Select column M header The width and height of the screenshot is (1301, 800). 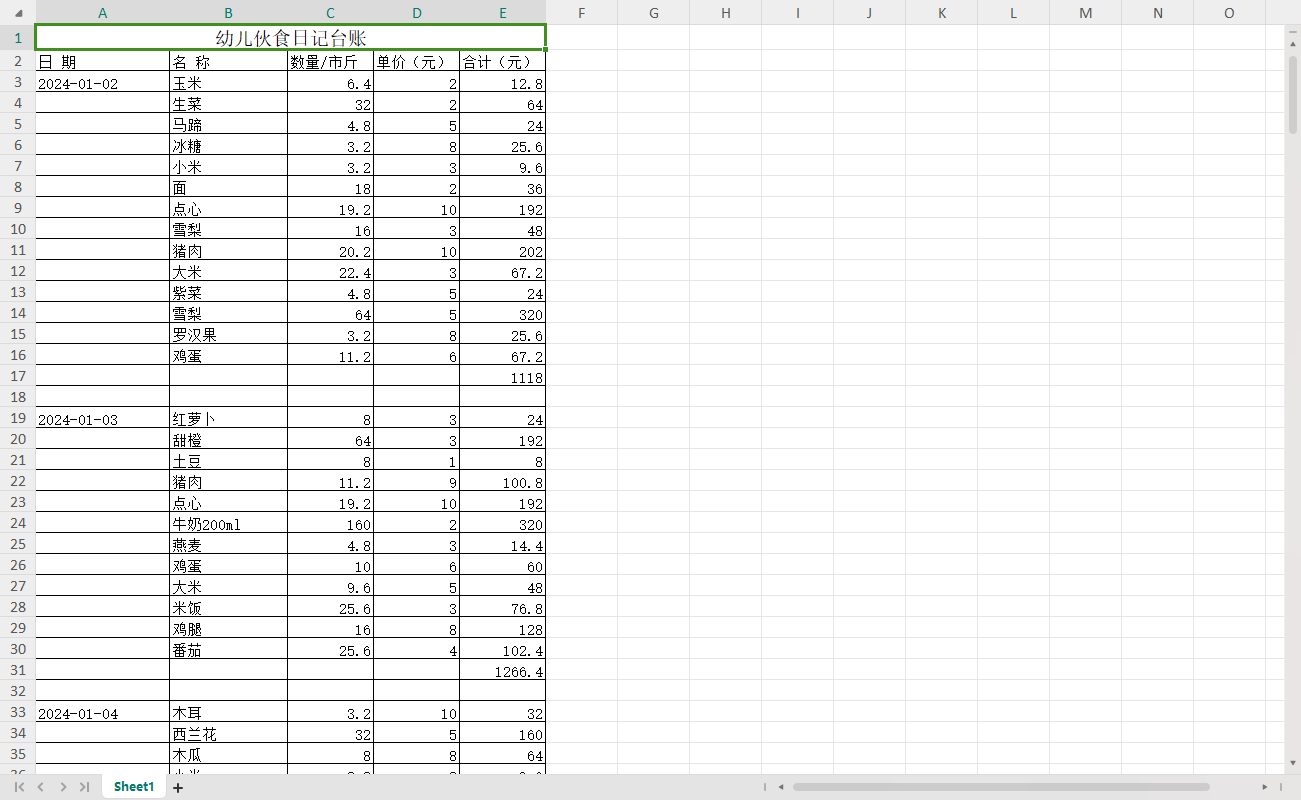pos(1086,13)
